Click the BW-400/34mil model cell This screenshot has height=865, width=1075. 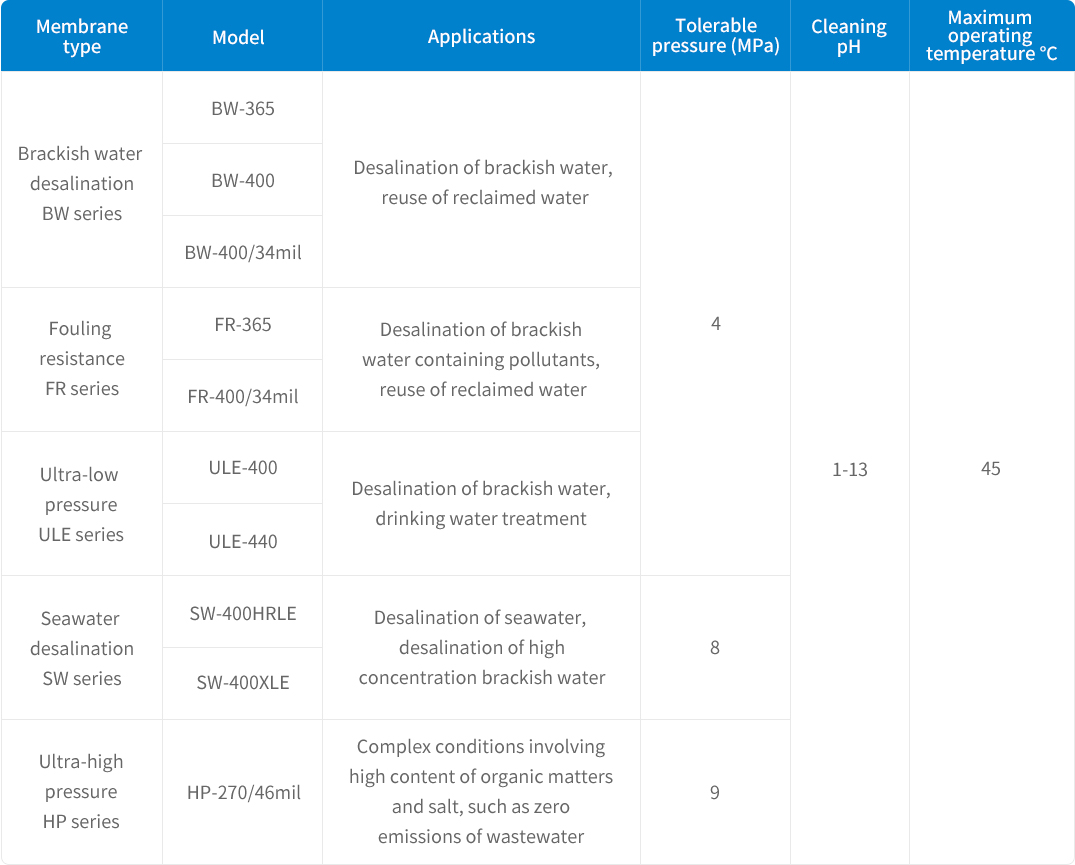242,252
